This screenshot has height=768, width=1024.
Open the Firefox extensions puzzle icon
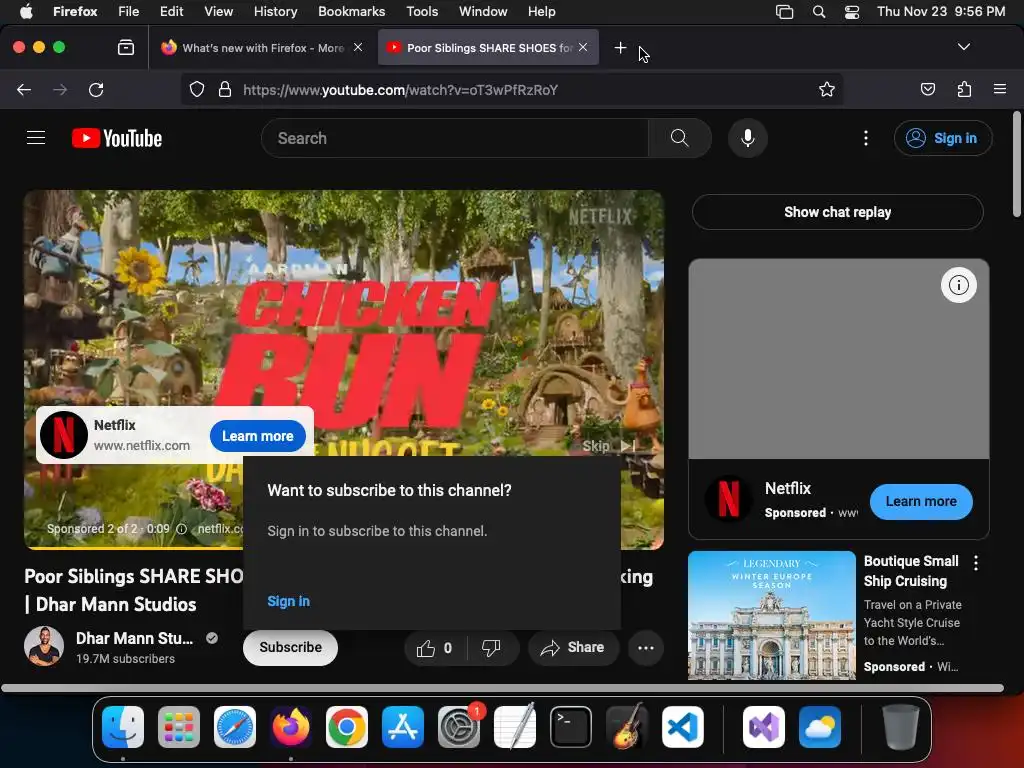(964, 89)
